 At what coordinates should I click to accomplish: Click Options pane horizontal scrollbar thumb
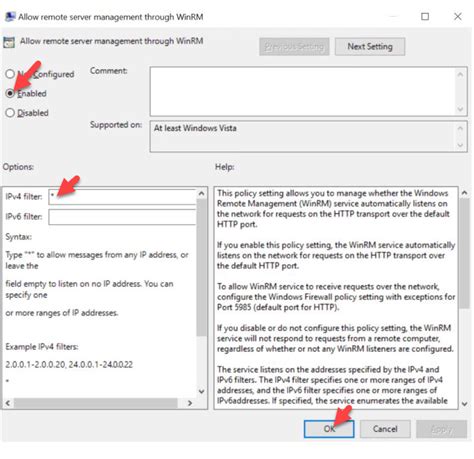click(x=95, y=403)
